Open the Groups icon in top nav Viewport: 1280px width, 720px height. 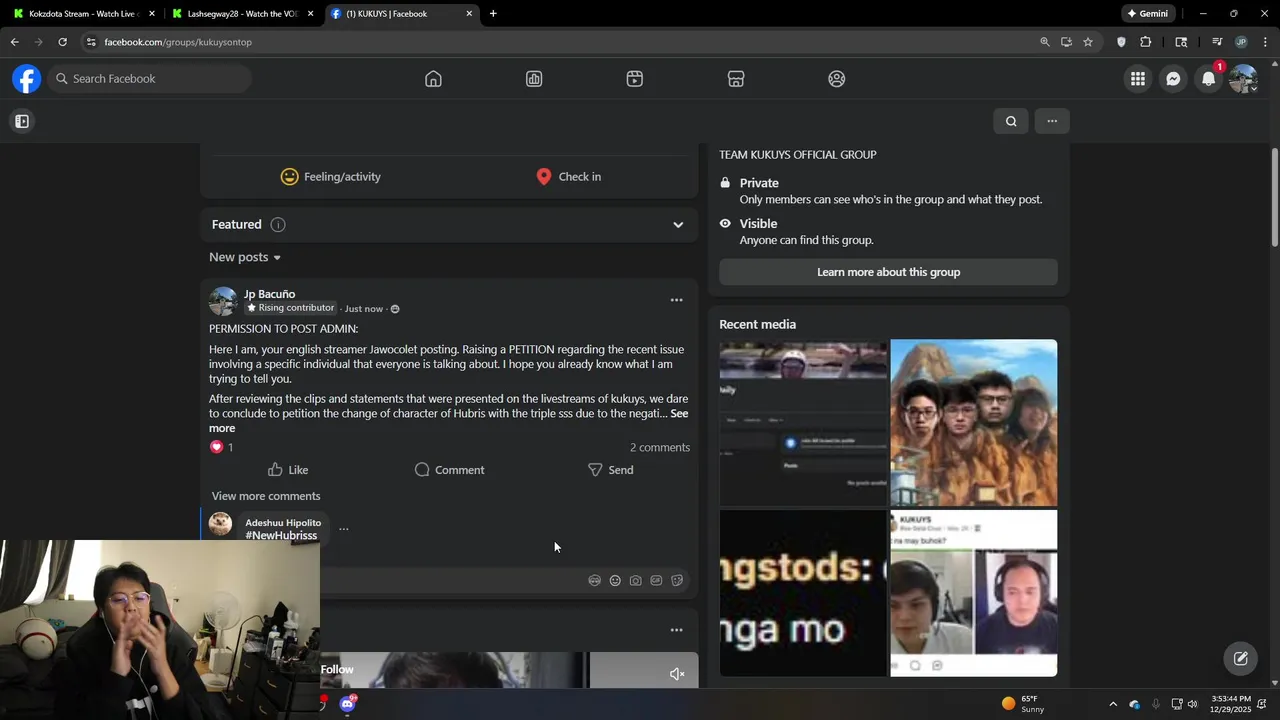837,79
